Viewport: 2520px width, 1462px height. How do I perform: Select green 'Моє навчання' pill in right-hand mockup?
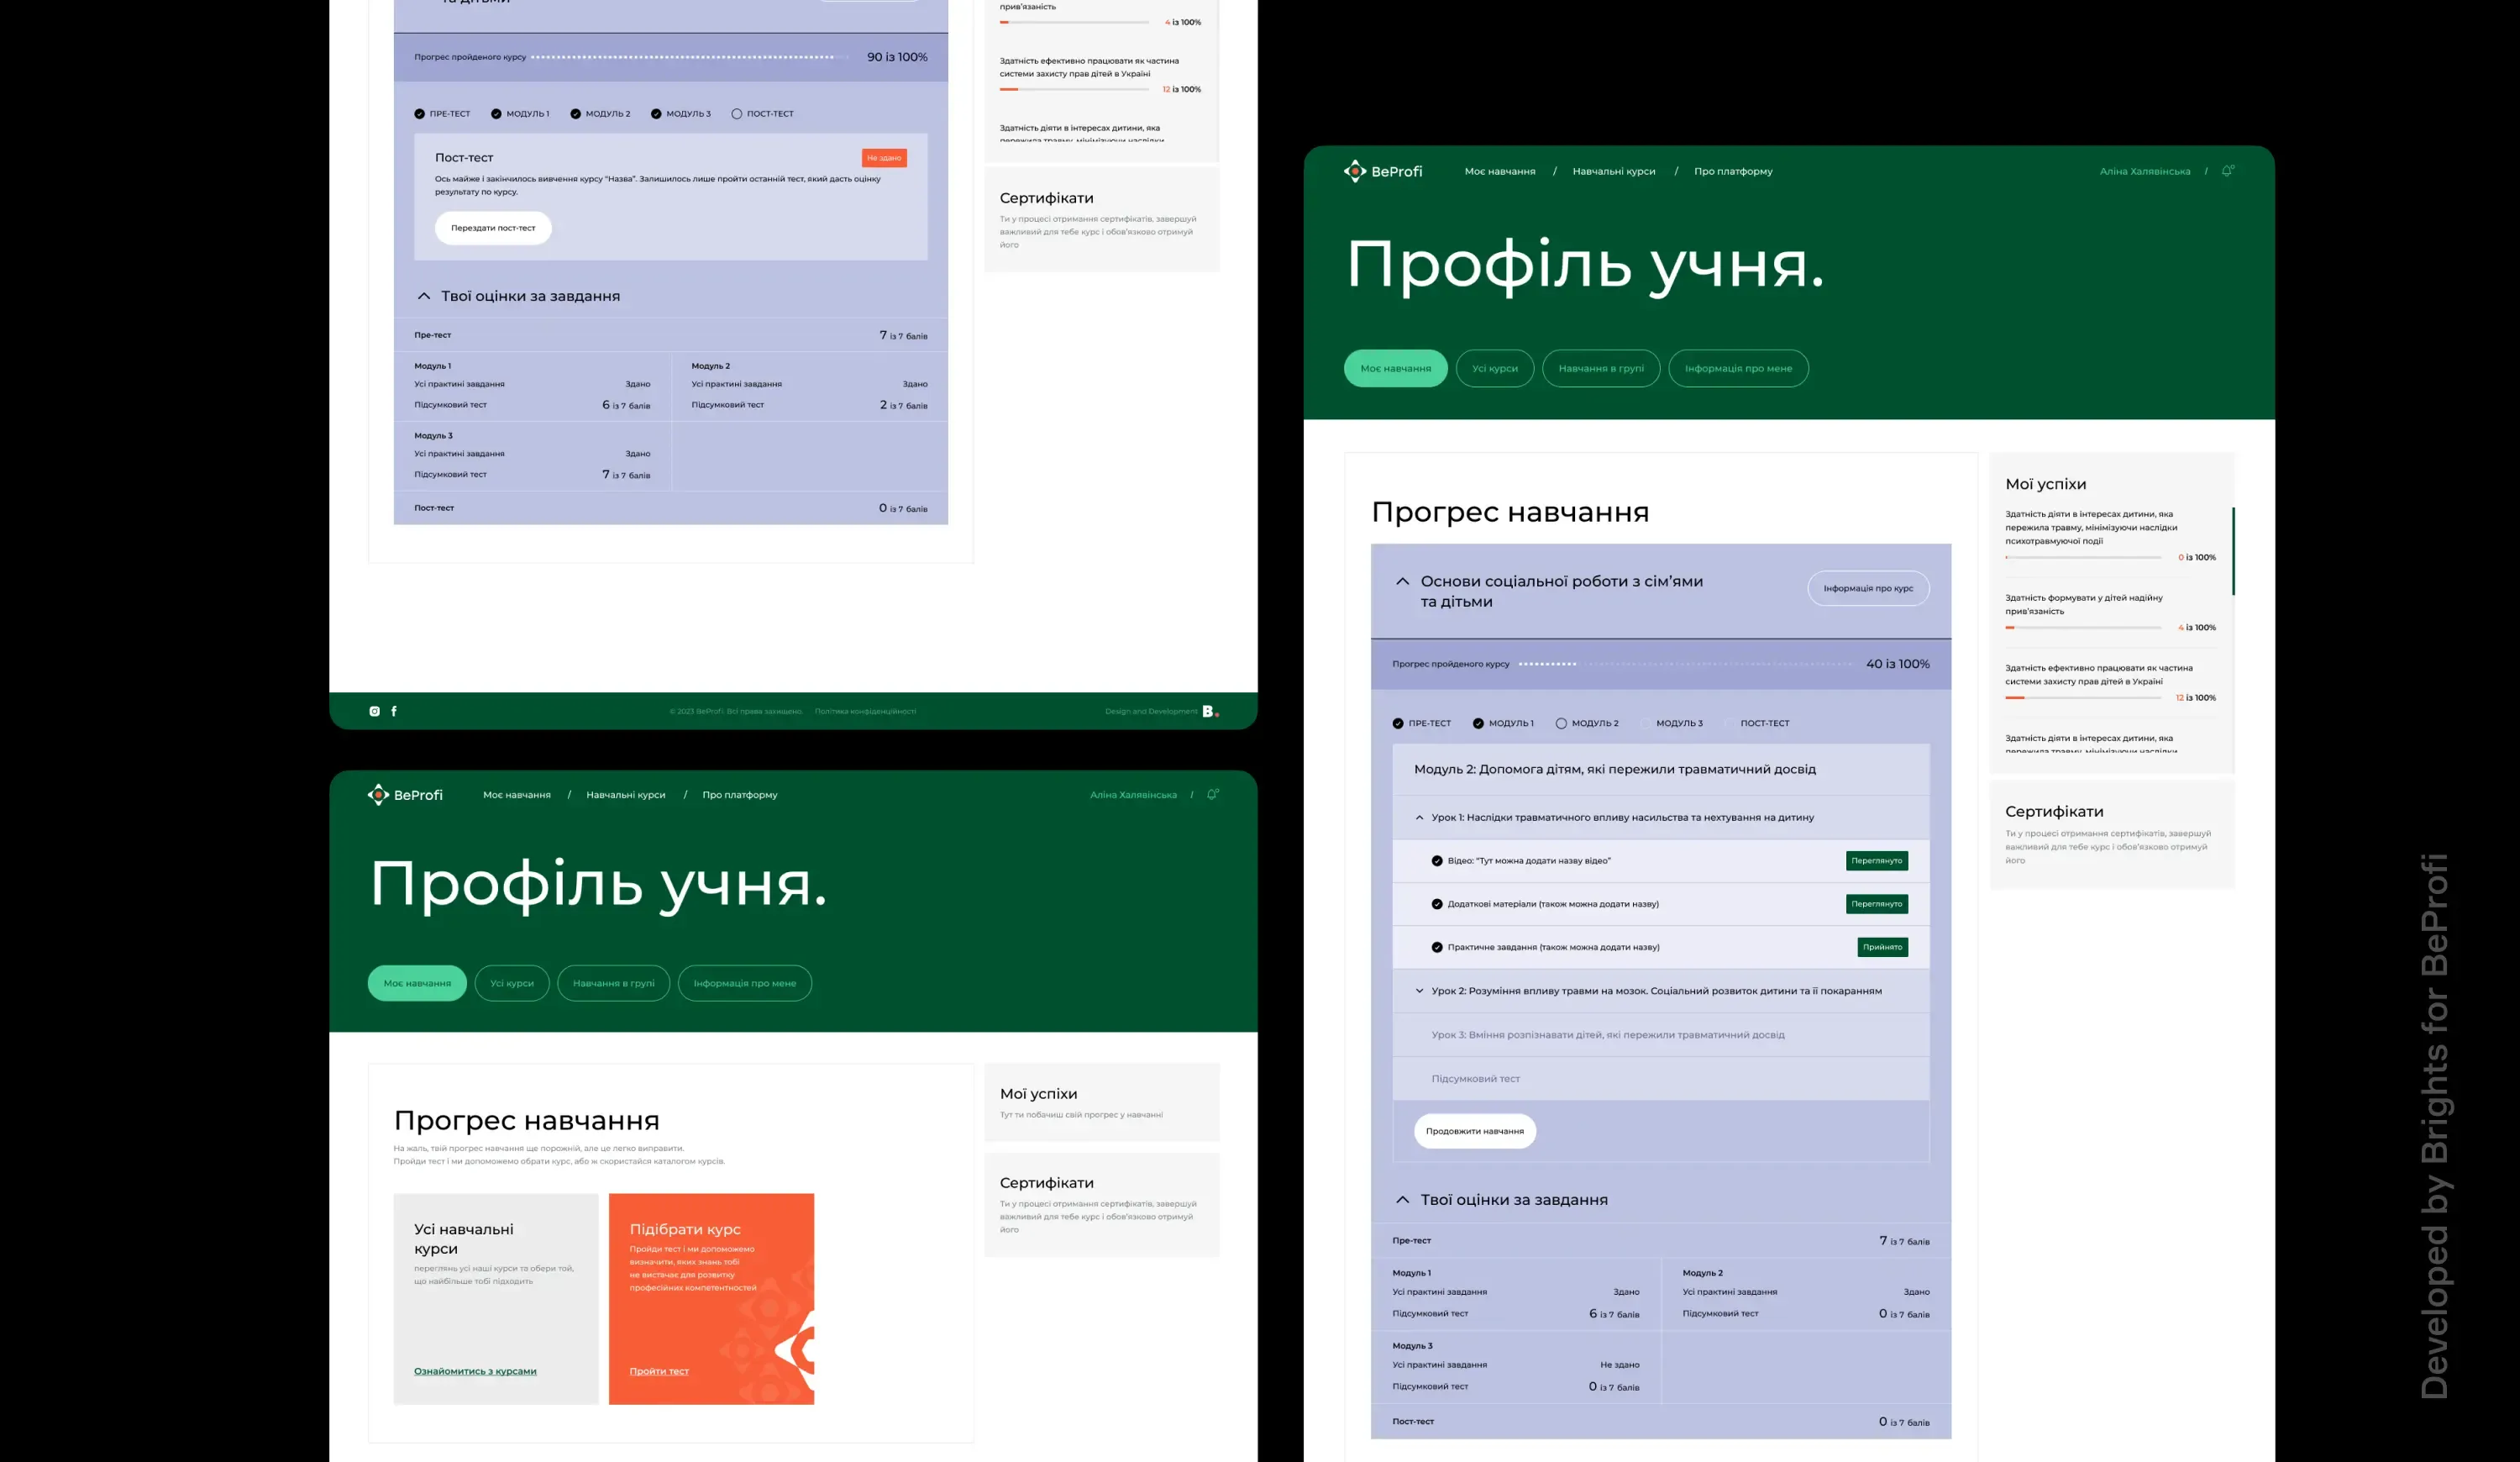(1395, 368)
